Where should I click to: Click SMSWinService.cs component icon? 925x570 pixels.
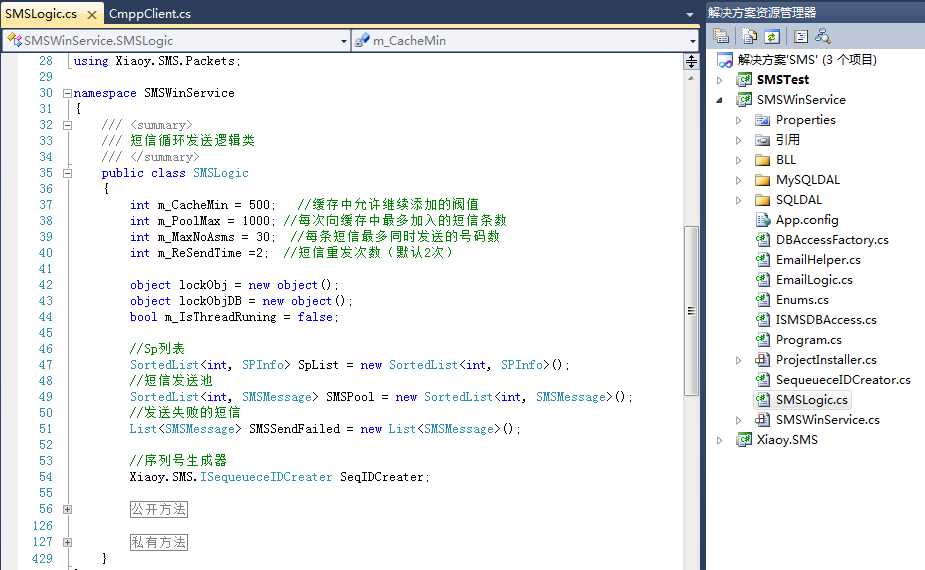pos(763,420)
